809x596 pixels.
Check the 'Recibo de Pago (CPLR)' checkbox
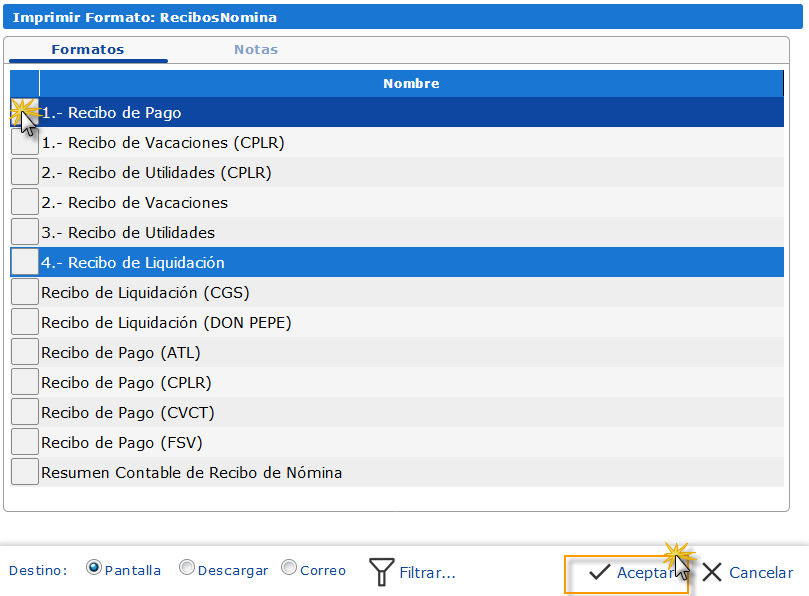(x=24, y=381)
